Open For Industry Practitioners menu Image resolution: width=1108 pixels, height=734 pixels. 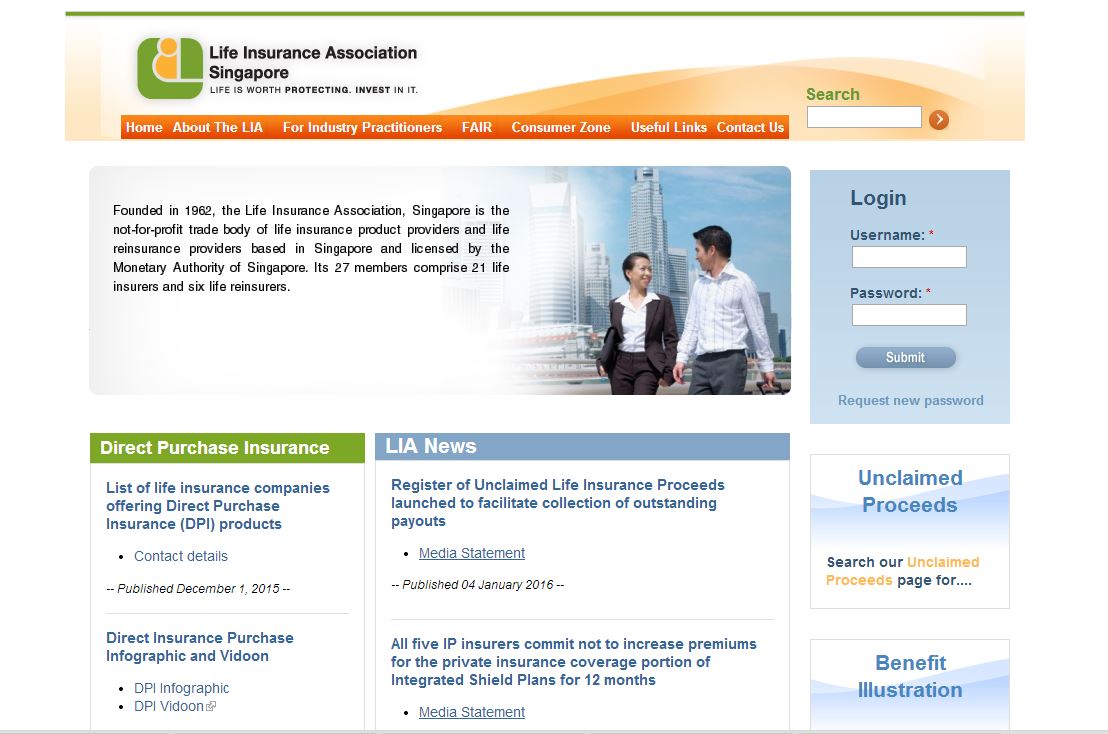pyautogui.click(x=362, y=128)
